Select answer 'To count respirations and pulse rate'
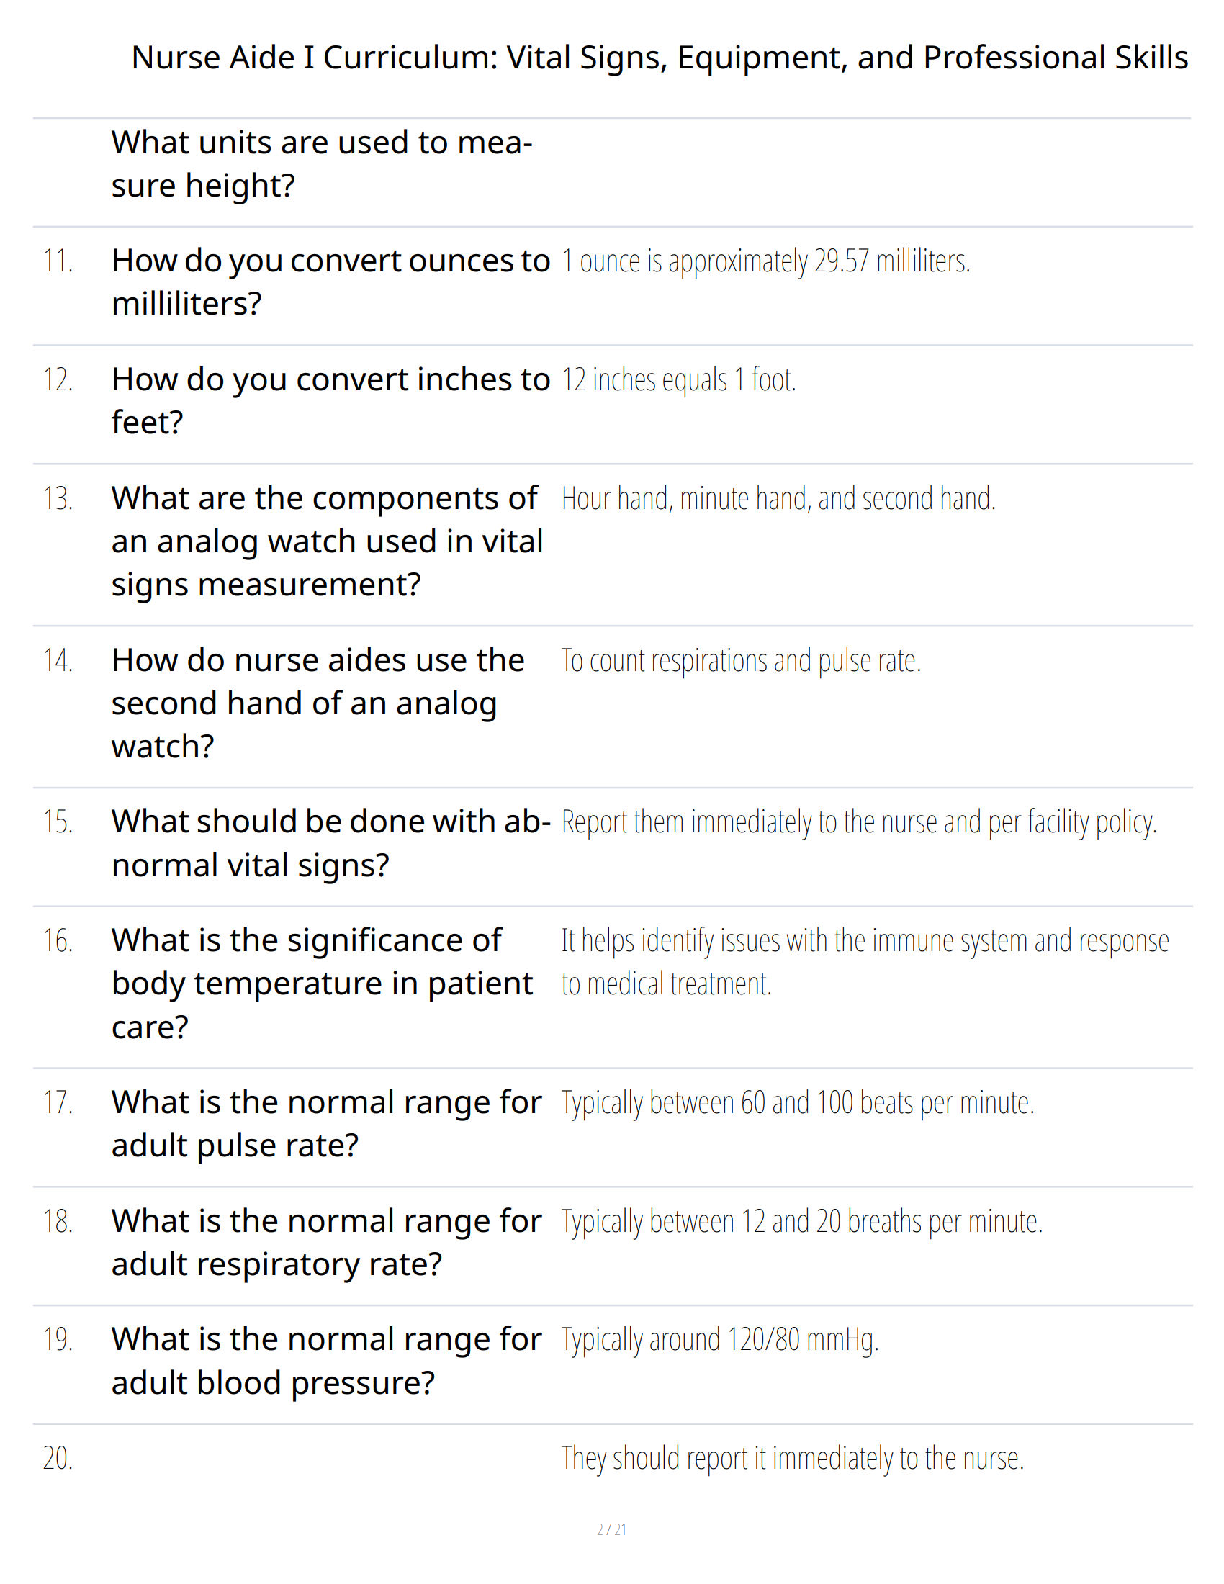Viewport: 1224px width, 1584px height. 741,661
